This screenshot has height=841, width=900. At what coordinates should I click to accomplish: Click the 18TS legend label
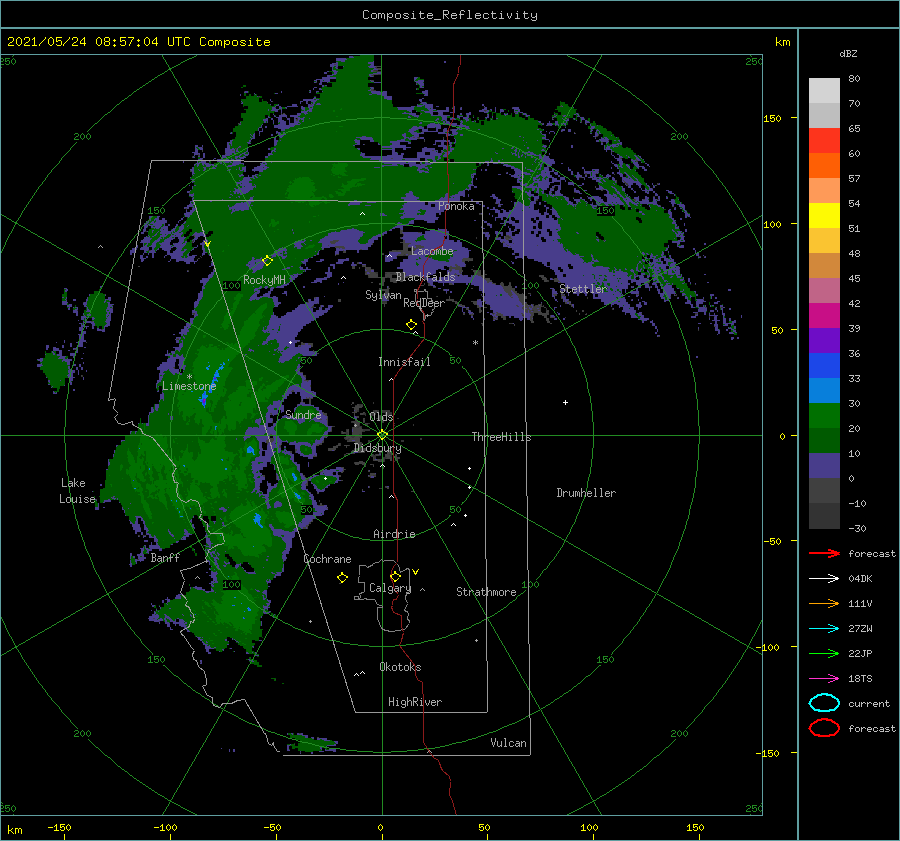tap(860, 679)
